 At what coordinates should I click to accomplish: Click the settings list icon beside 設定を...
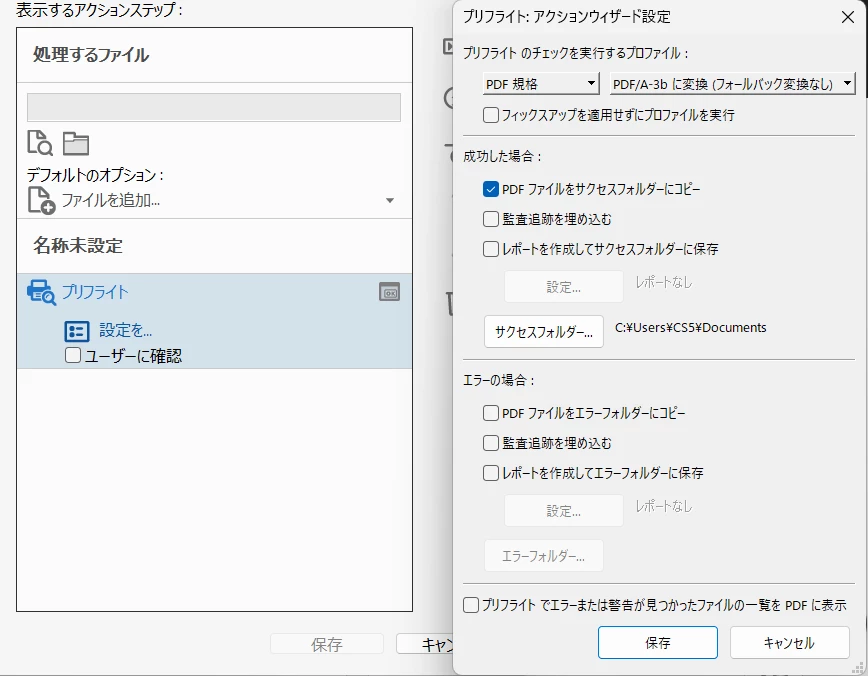click(x=76, y=331)
